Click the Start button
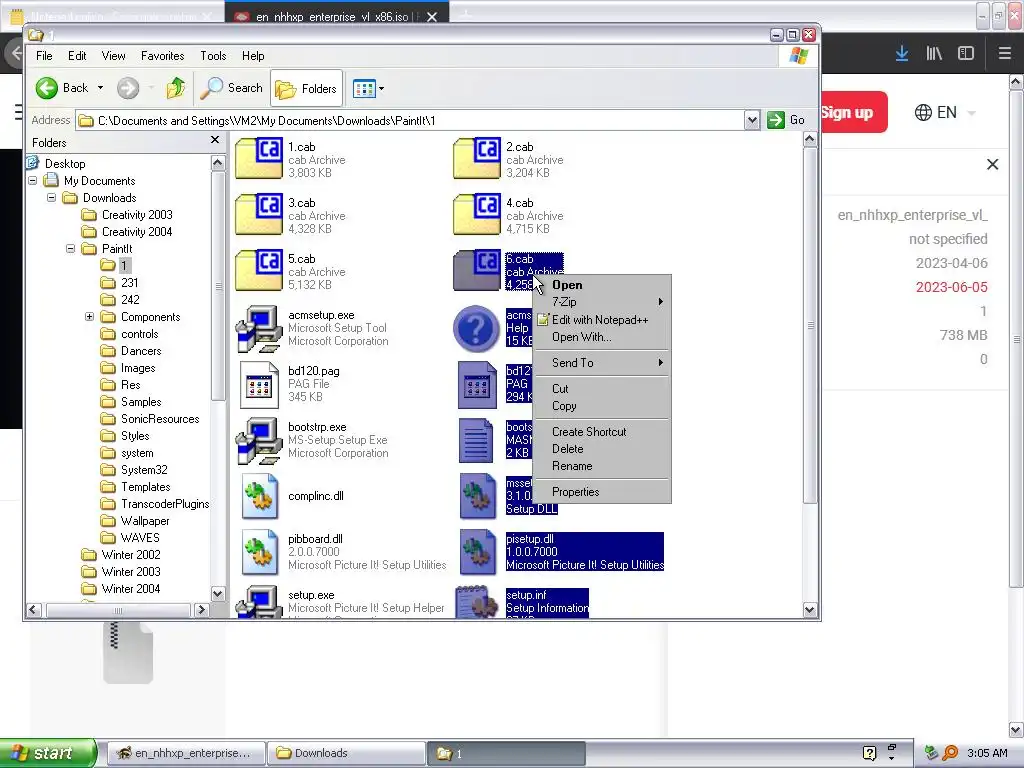 click(x=48, y=753)
